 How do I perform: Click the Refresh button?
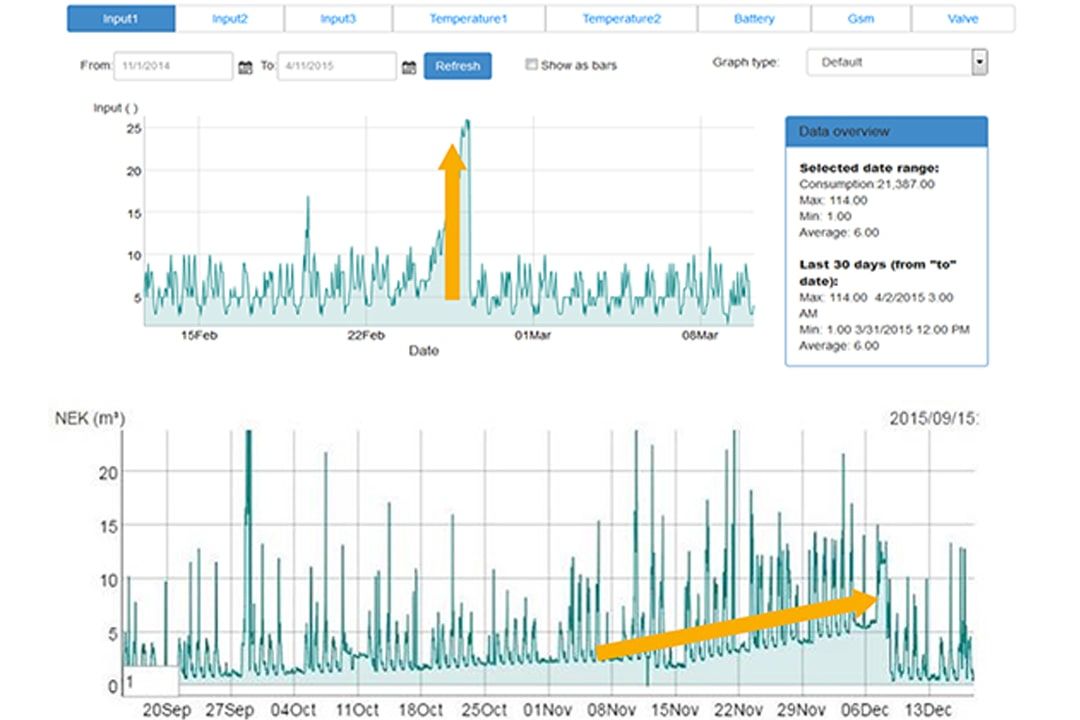click(x=457, y=66)
